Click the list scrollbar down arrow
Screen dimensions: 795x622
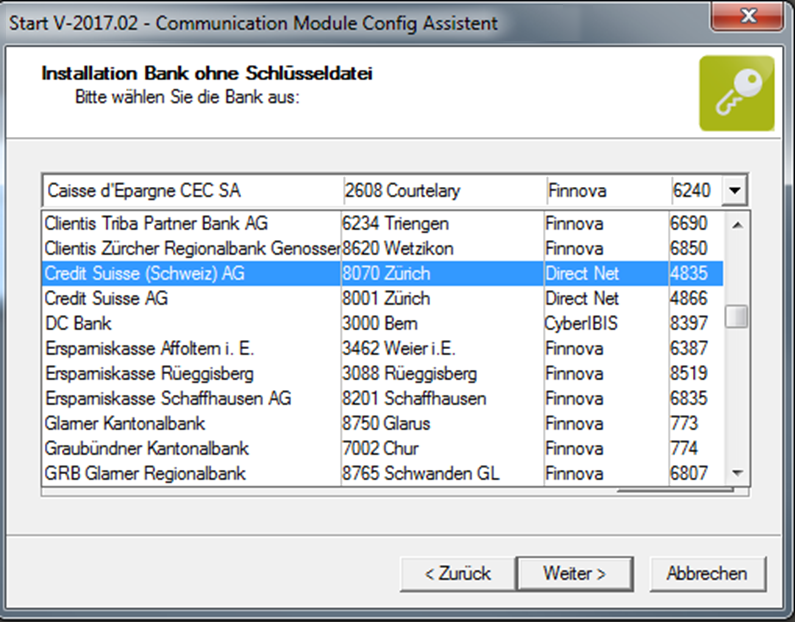737,473
